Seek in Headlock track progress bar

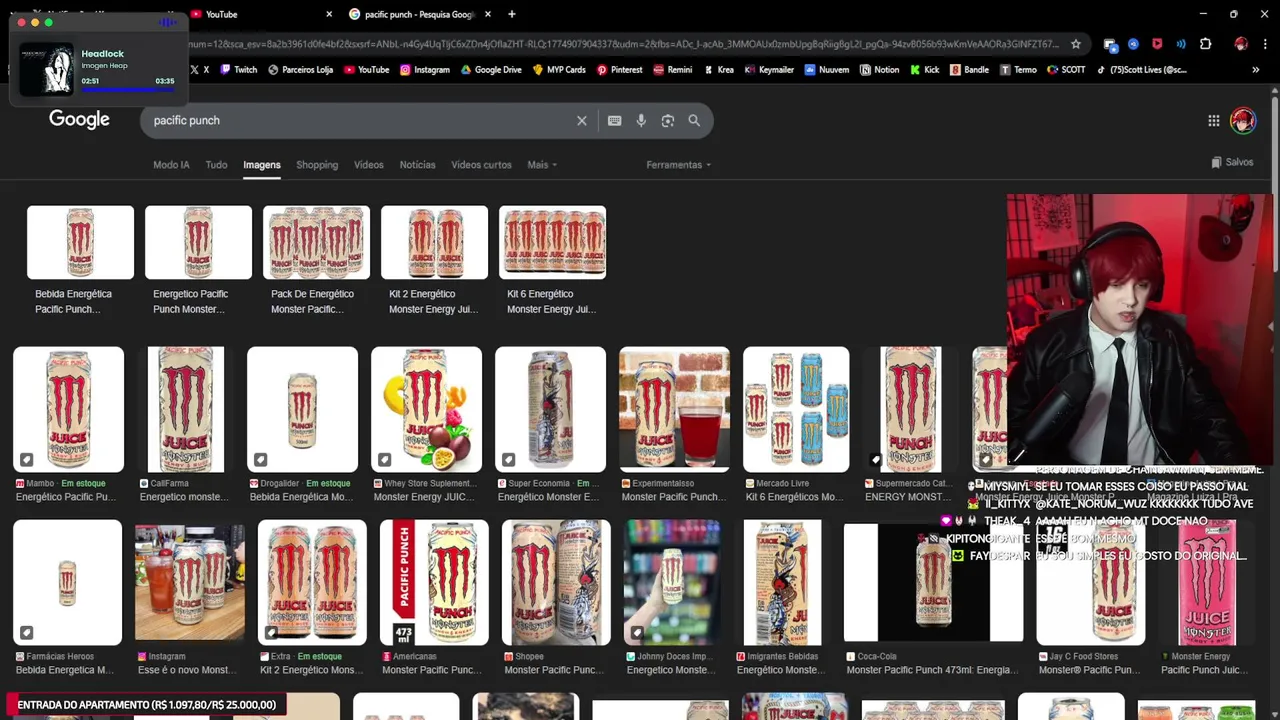pos(128,89)
